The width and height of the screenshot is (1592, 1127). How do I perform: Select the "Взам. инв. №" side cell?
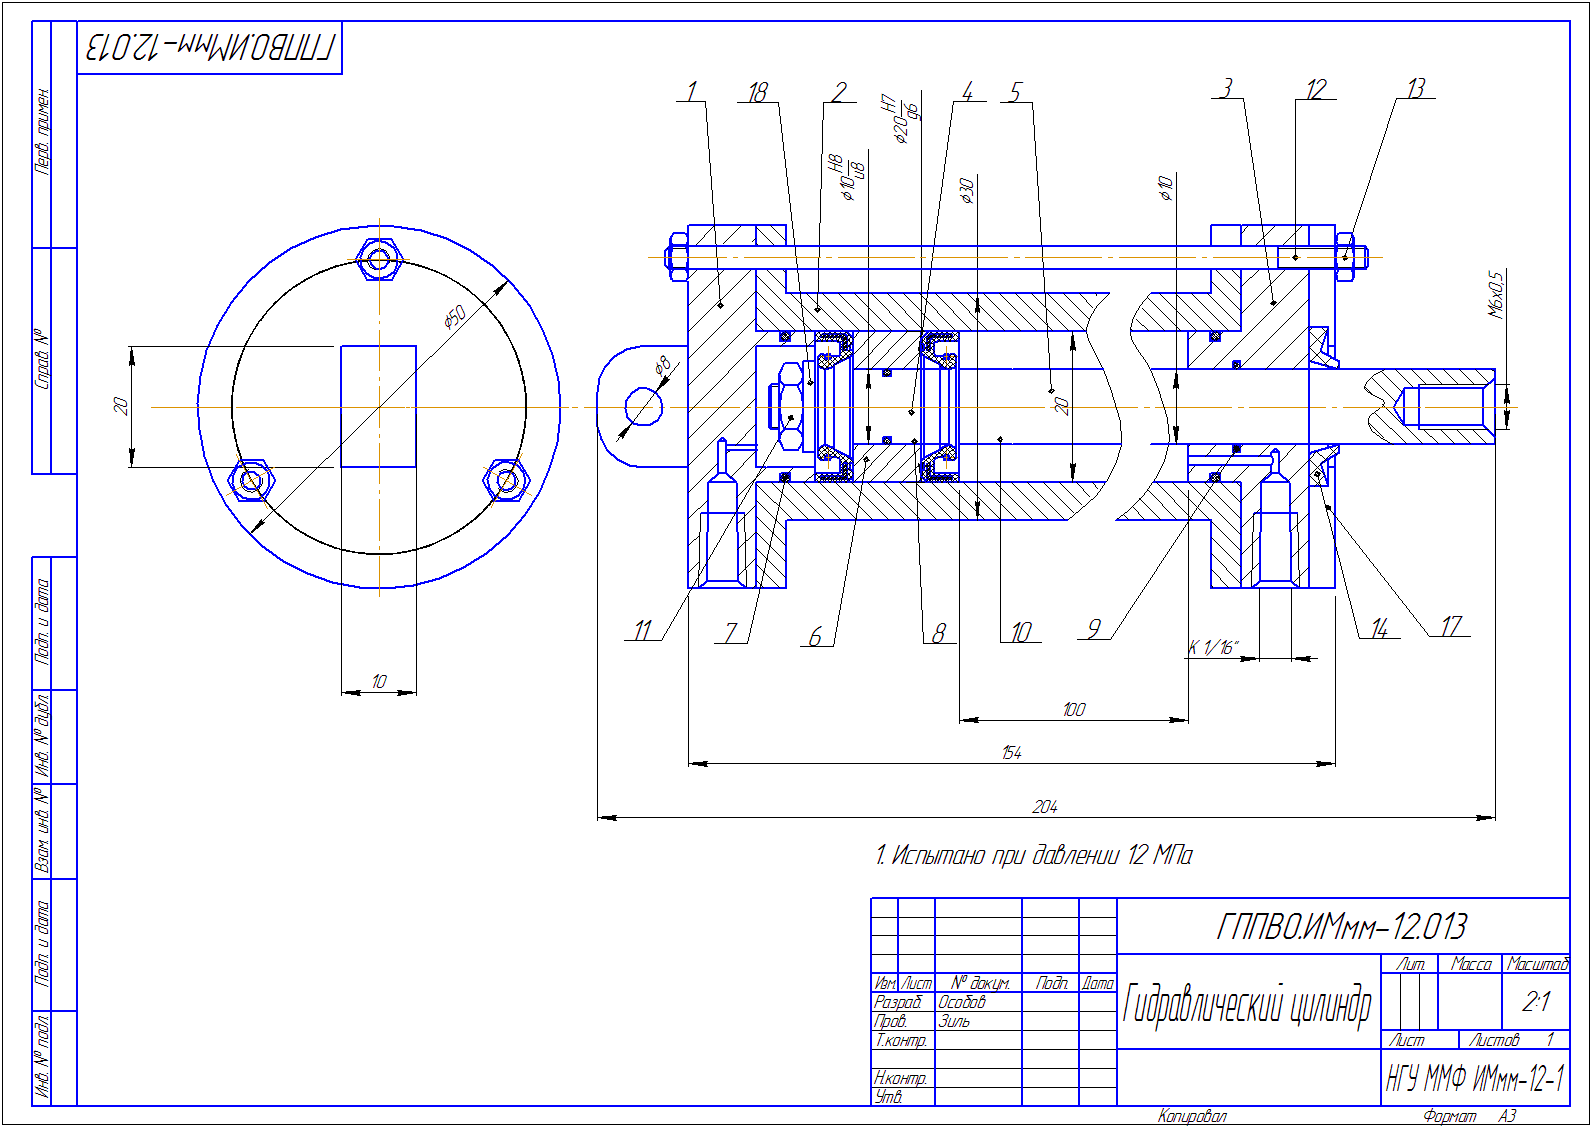pos(42,830)
